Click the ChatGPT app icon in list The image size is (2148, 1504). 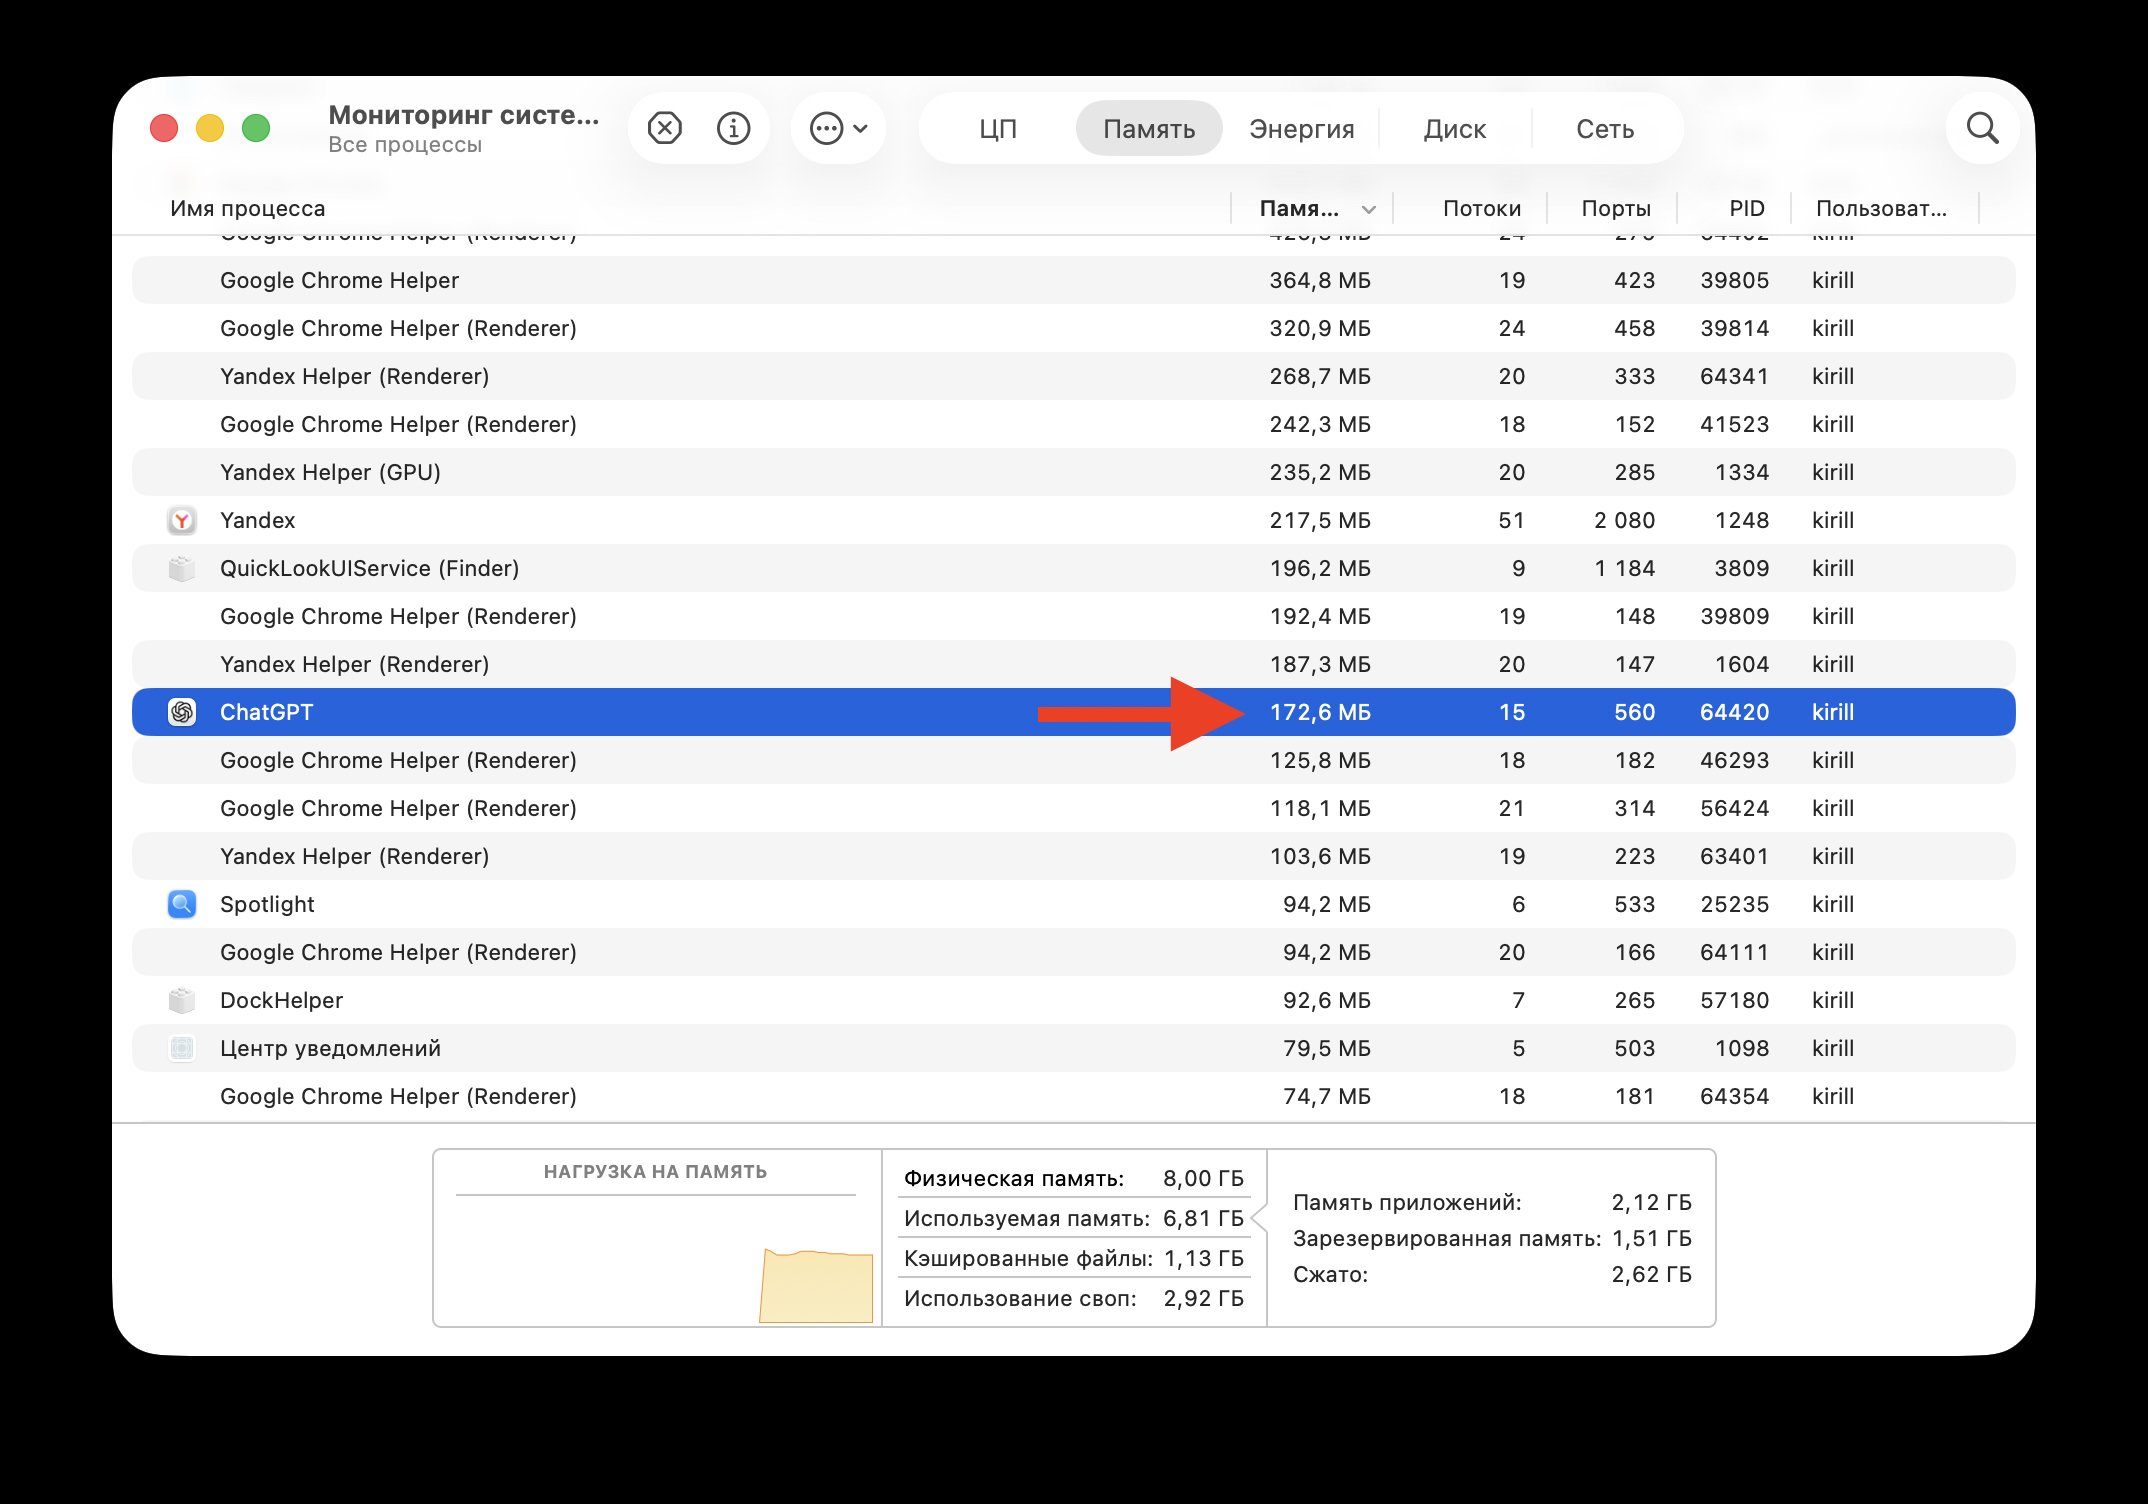tap(182, 712)
